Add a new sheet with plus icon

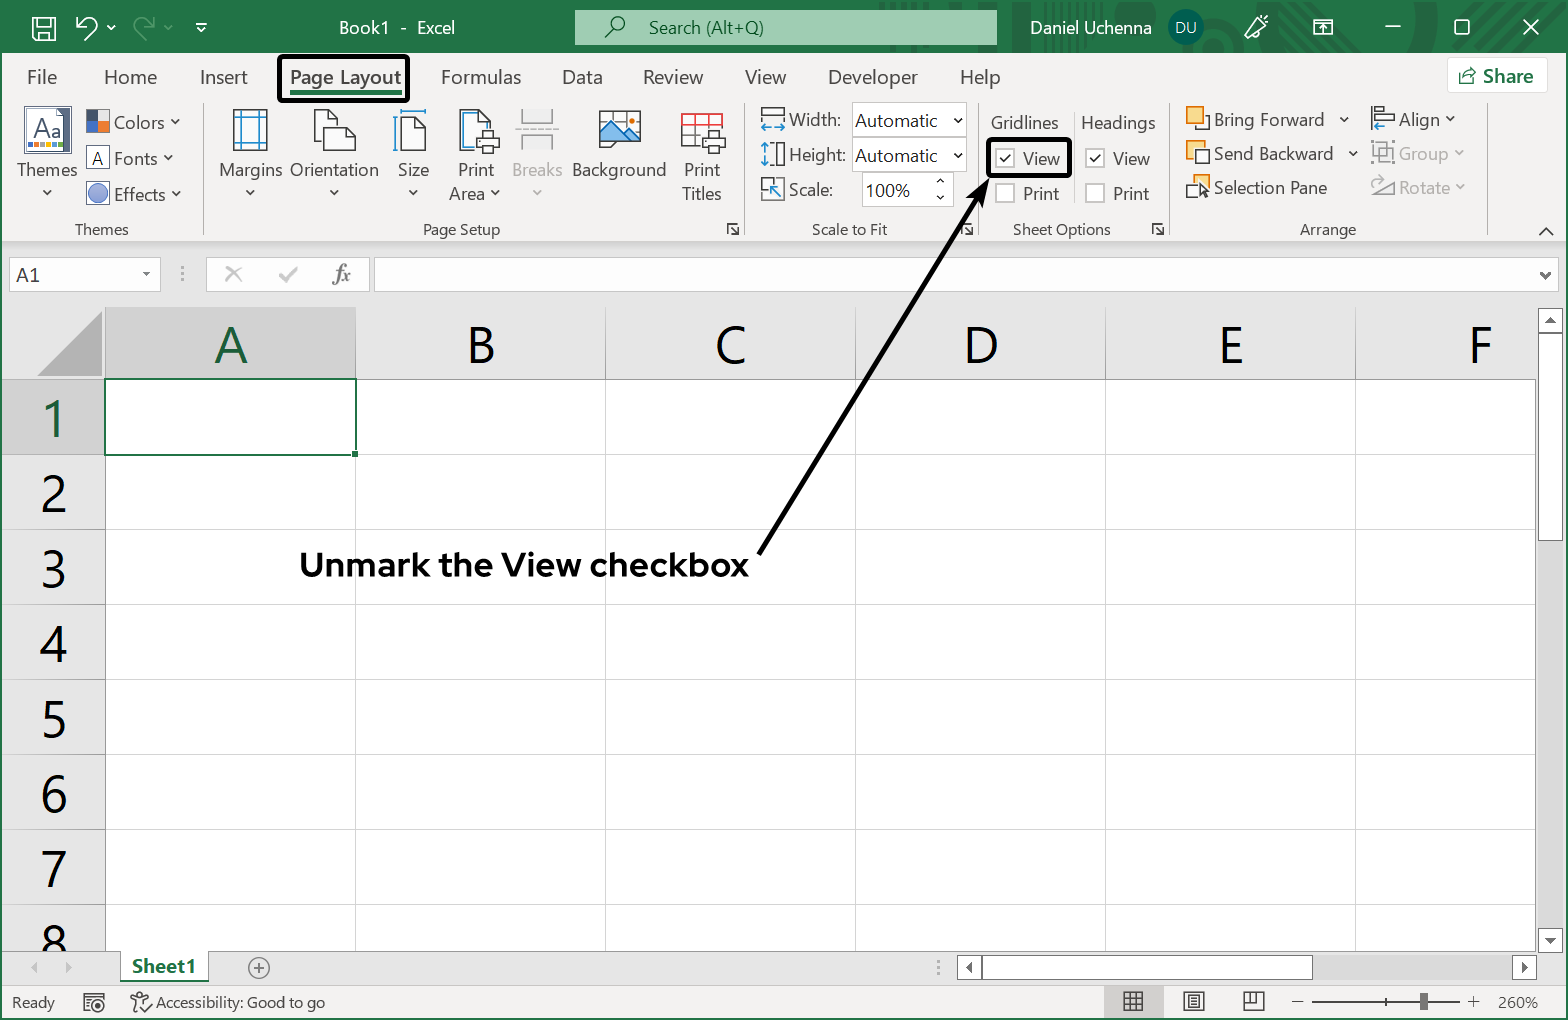pyautogui.click(x=259, y=967)
